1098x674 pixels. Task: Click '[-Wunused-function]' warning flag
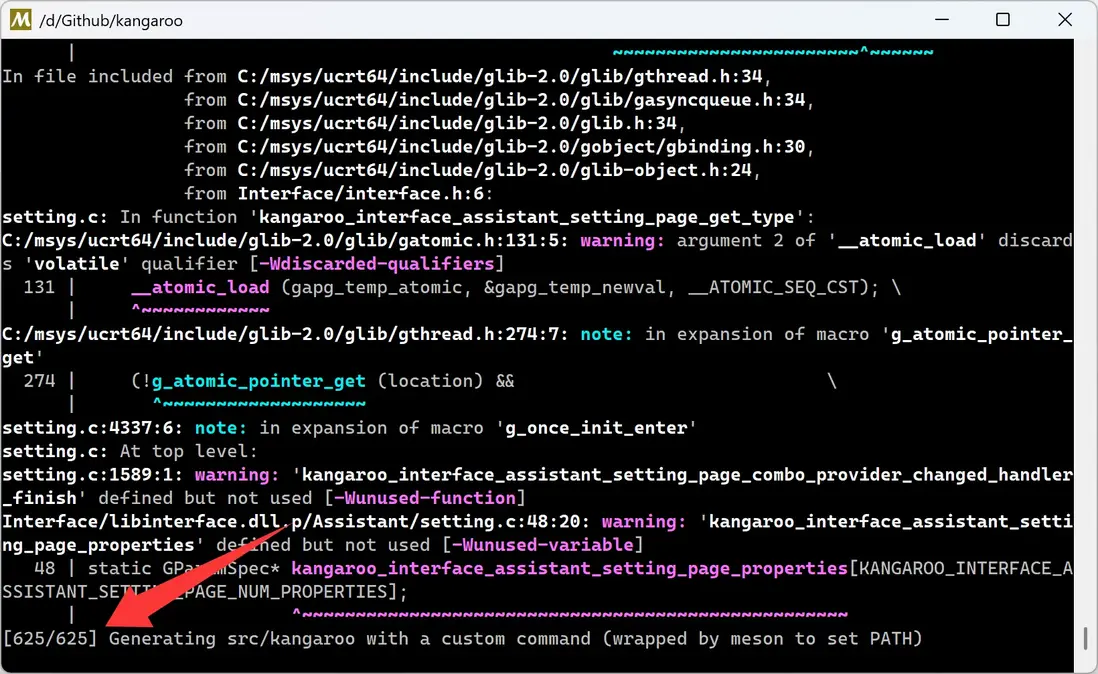(424, 498)
